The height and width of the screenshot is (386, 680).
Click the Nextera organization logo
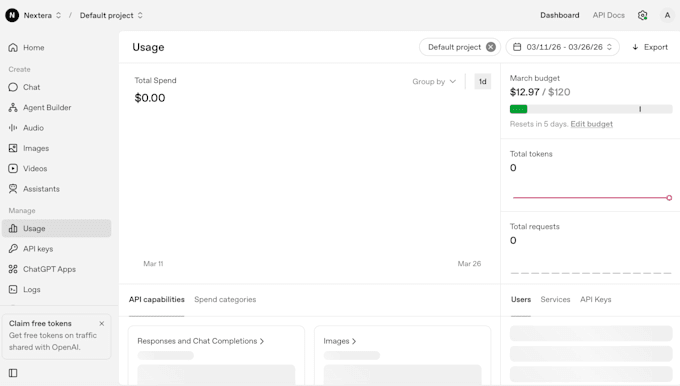(12, 15)
